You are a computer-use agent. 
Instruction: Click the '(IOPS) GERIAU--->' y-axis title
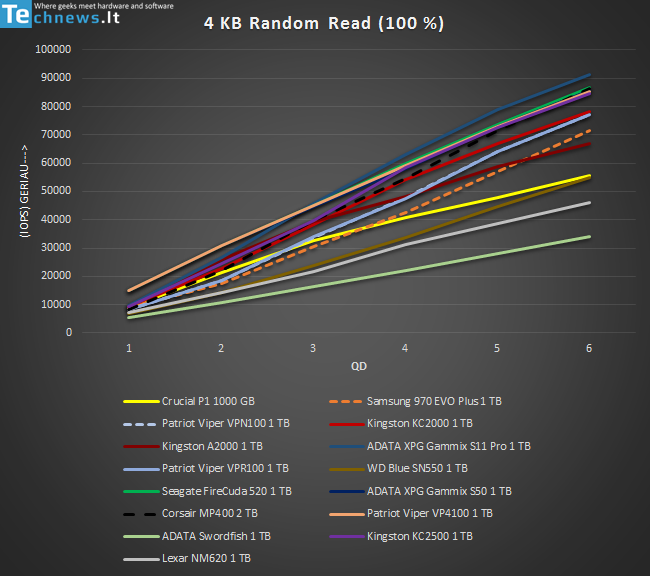pos(24,191)
